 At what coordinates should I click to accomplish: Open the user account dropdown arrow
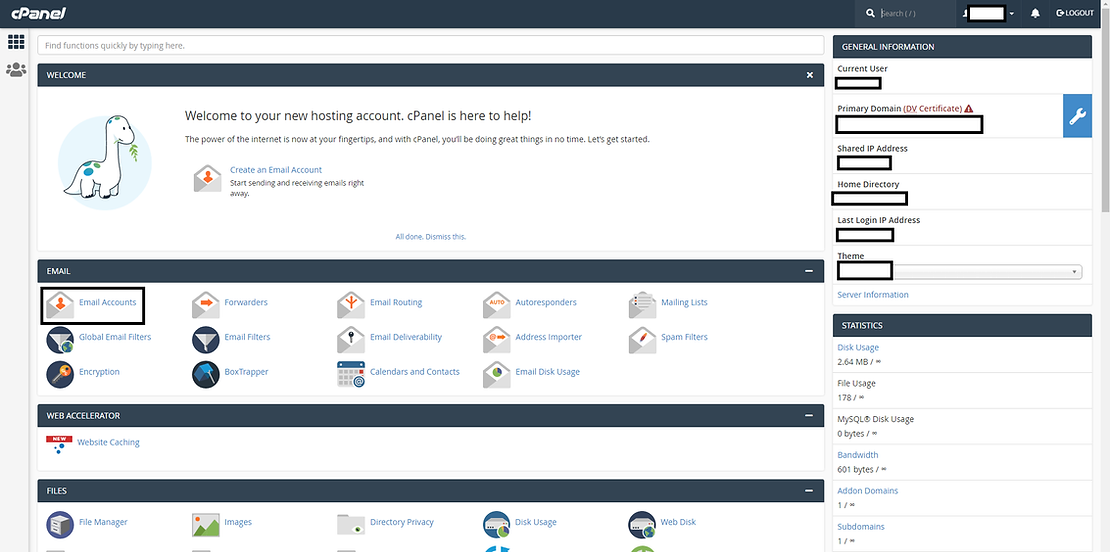[1011, 13]
